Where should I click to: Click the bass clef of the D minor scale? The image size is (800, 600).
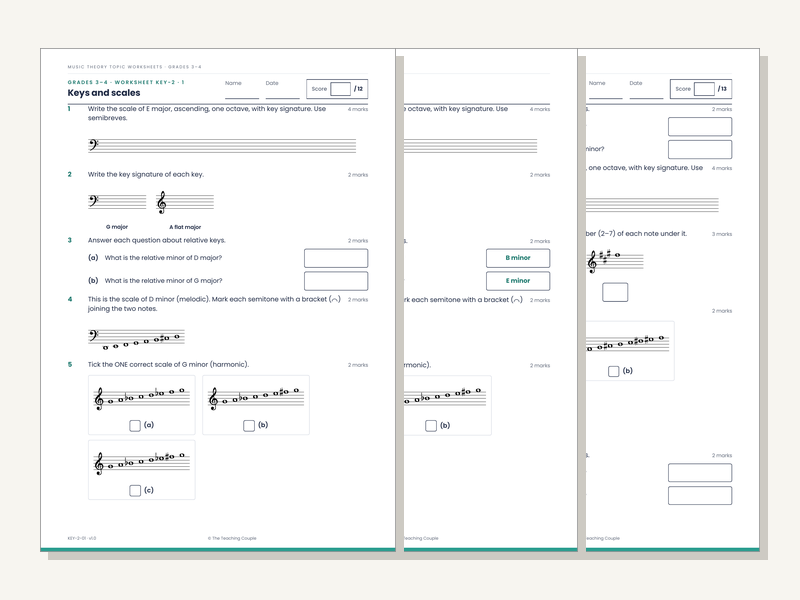pyautogui.click(x=93, y=335)
